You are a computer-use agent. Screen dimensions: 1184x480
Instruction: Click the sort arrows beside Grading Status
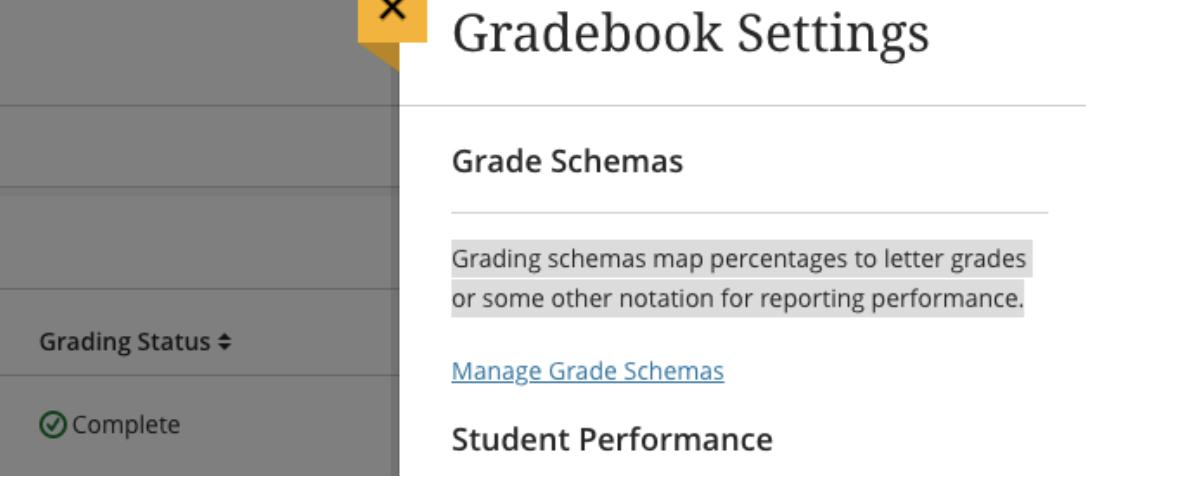tap(224, 343)
